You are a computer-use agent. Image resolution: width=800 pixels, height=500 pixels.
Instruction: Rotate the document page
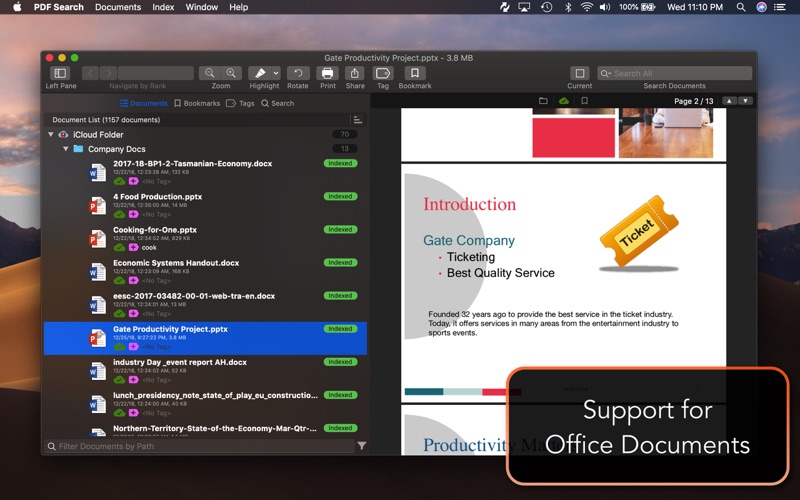point(298,73)
